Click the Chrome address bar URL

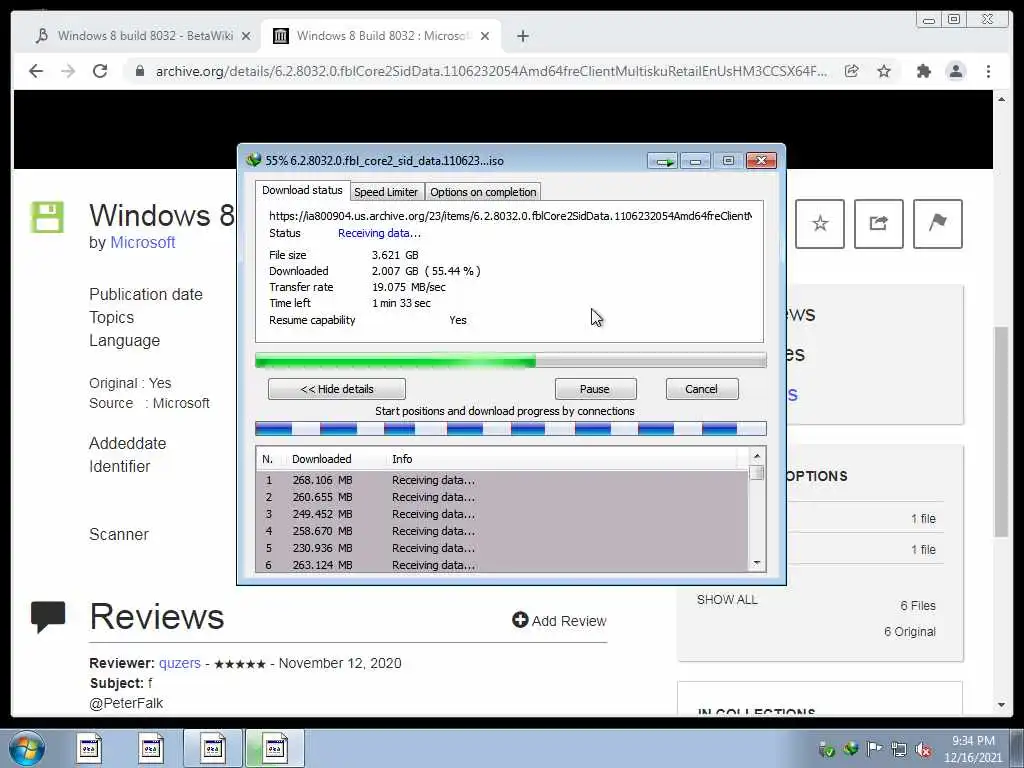pos(491,71)
